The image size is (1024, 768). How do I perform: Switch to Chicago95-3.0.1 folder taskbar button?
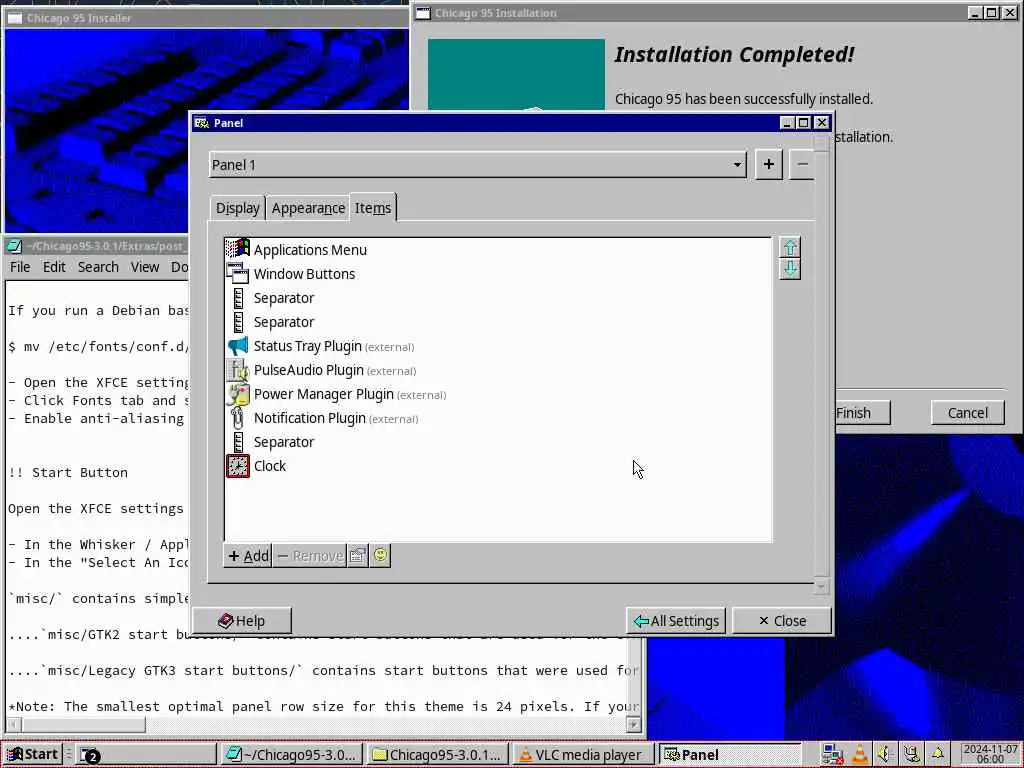438,754
